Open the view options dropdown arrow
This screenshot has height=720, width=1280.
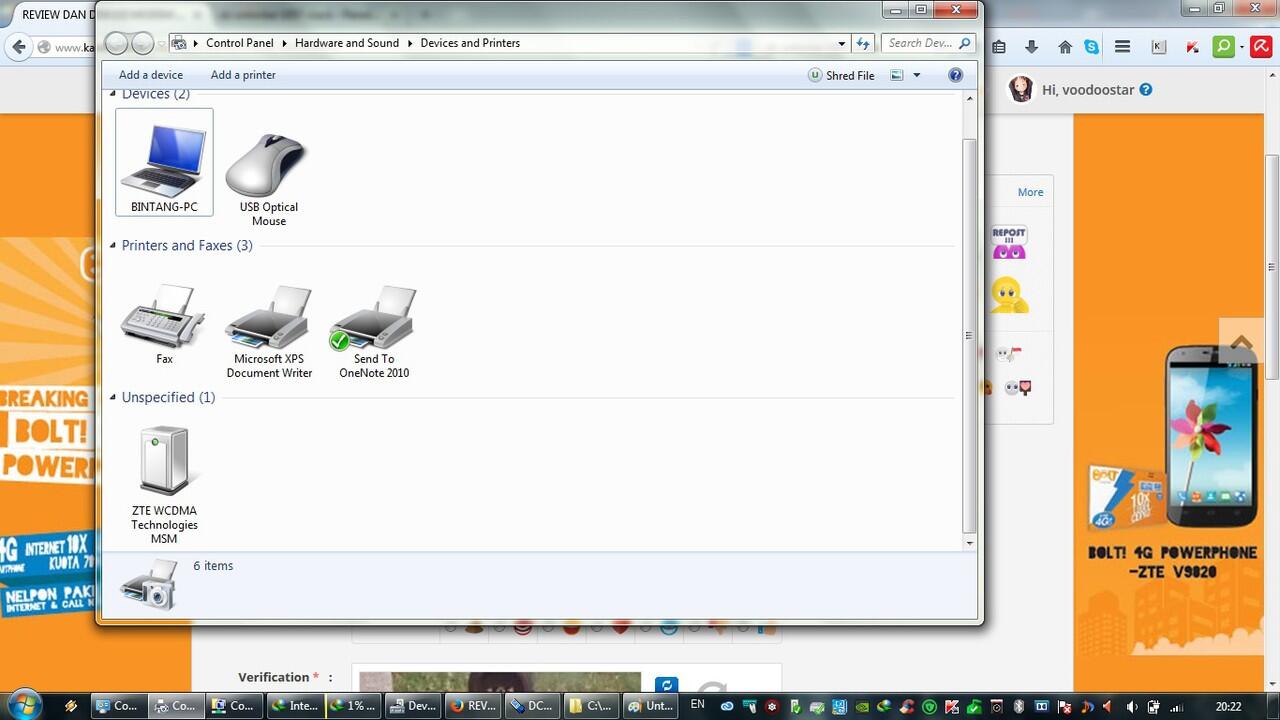coord(916,75)
